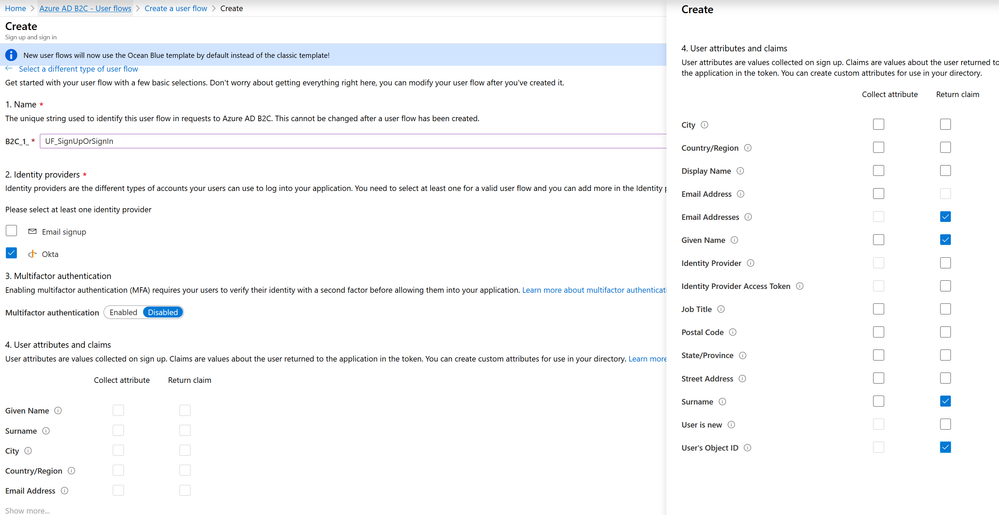This screenshot has height=515, width=999.
Task: Check Collect attribute for Given Name in the main form
Action: tap(118, 410)
